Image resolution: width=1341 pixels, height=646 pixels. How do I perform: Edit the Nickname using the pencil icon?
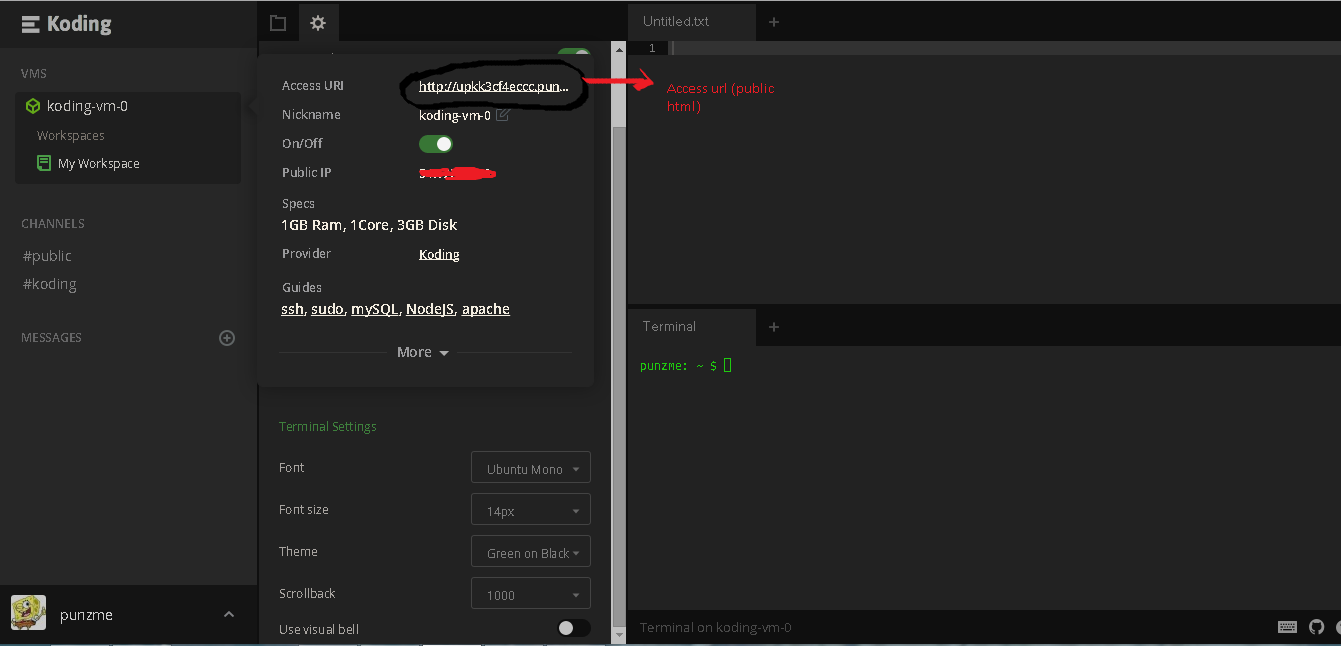point(504,115)
